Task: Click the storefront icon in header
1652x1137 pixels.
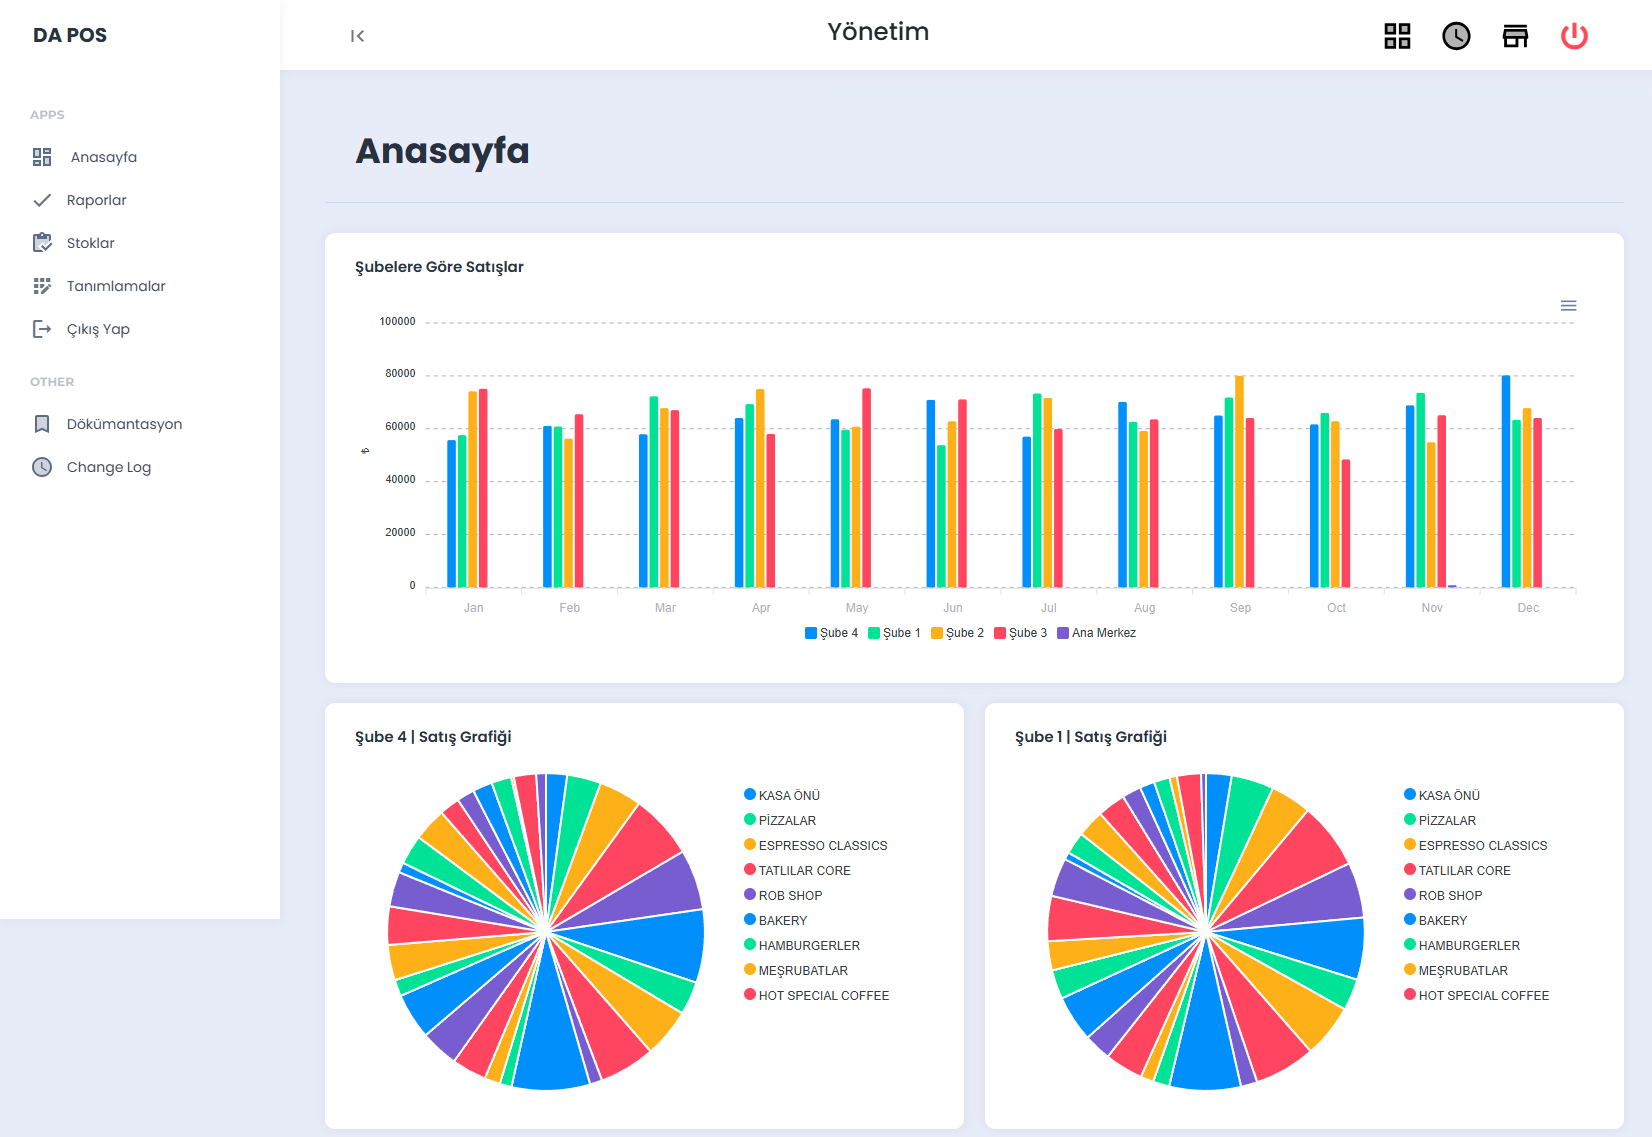Action: click(1515, 36)
